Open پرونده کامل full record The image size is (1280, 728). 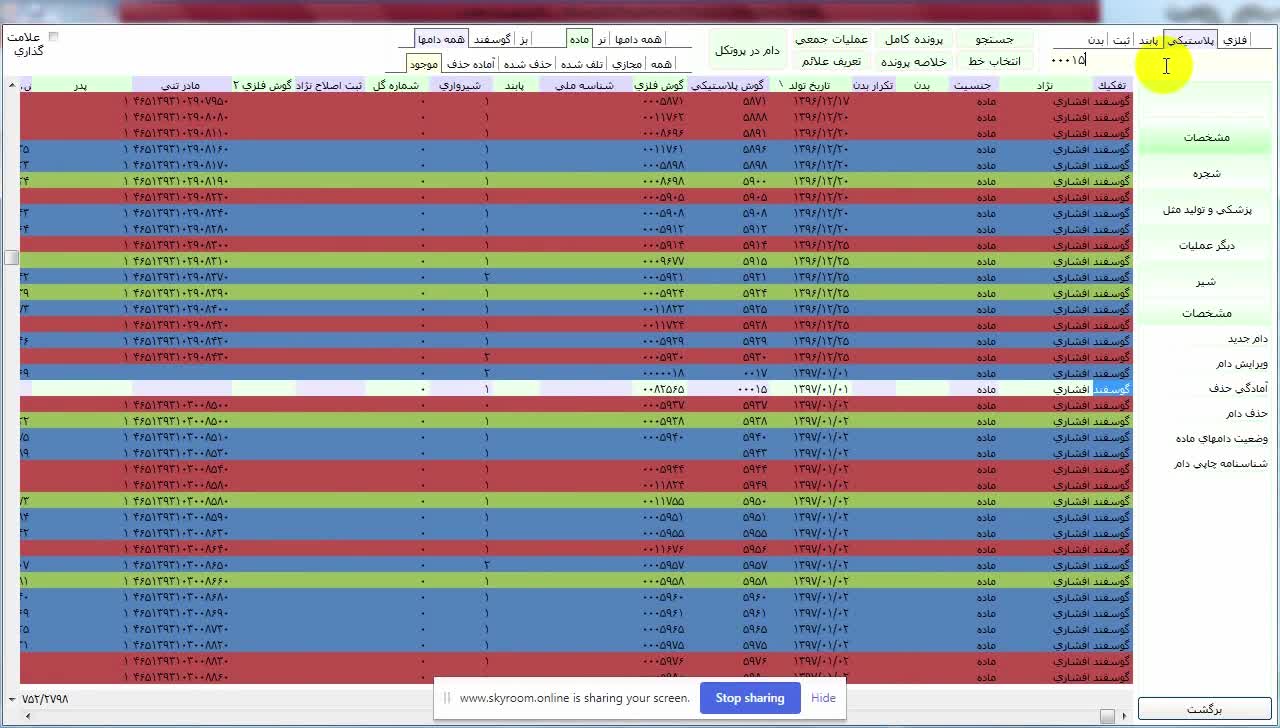pyautogui.click(x=913, y=39)
